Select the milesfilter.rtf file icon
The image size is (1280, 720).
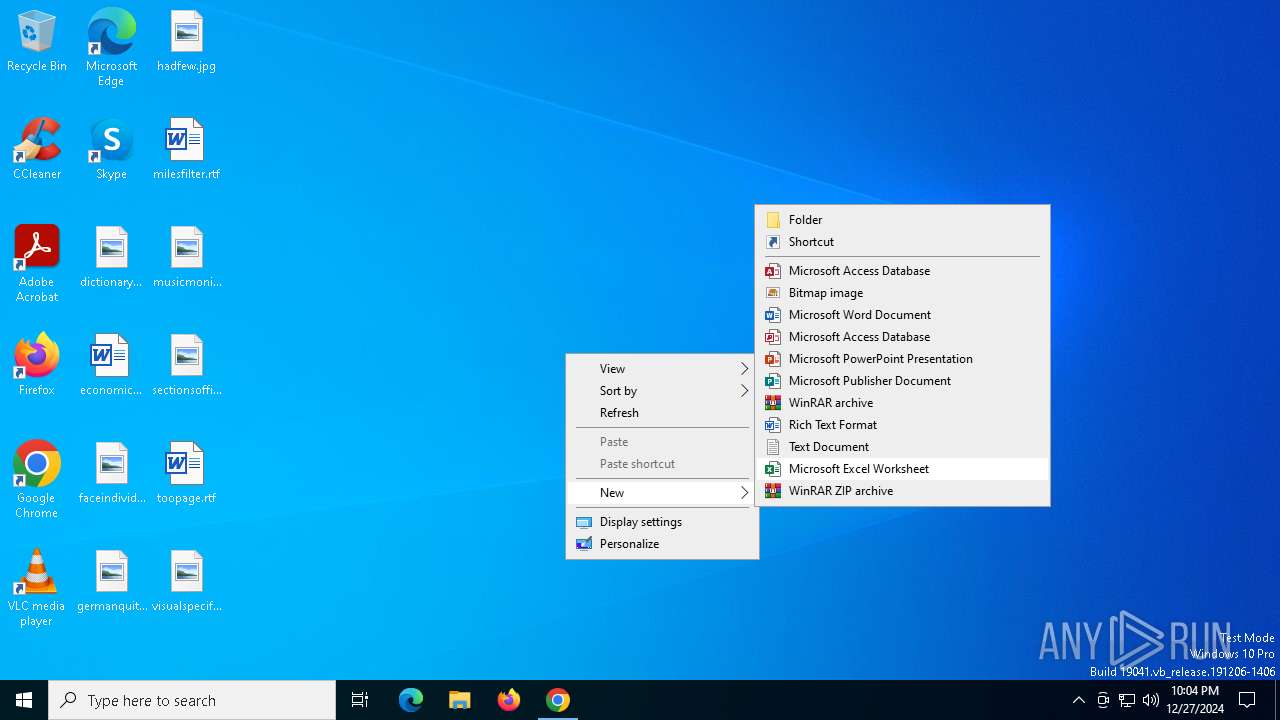pyautogui.click(x=186, y=150)
